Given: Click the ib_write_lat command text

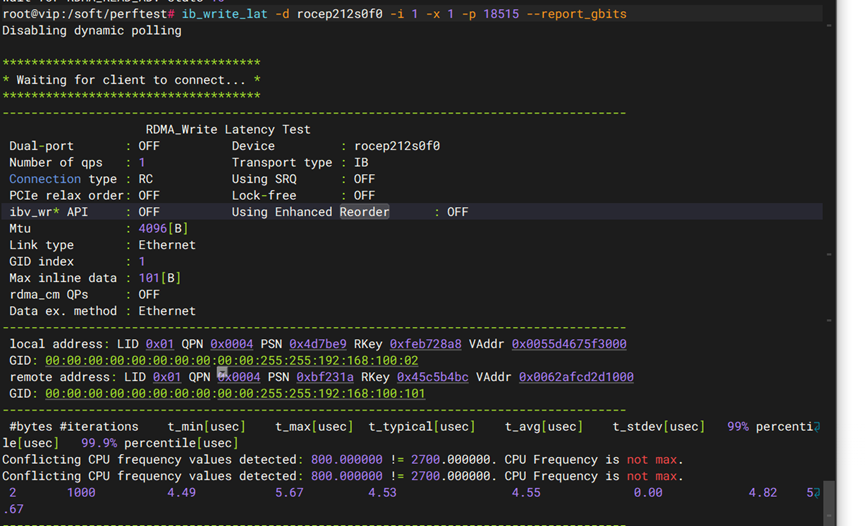Looking at the screenshot, I should (224, 14).
